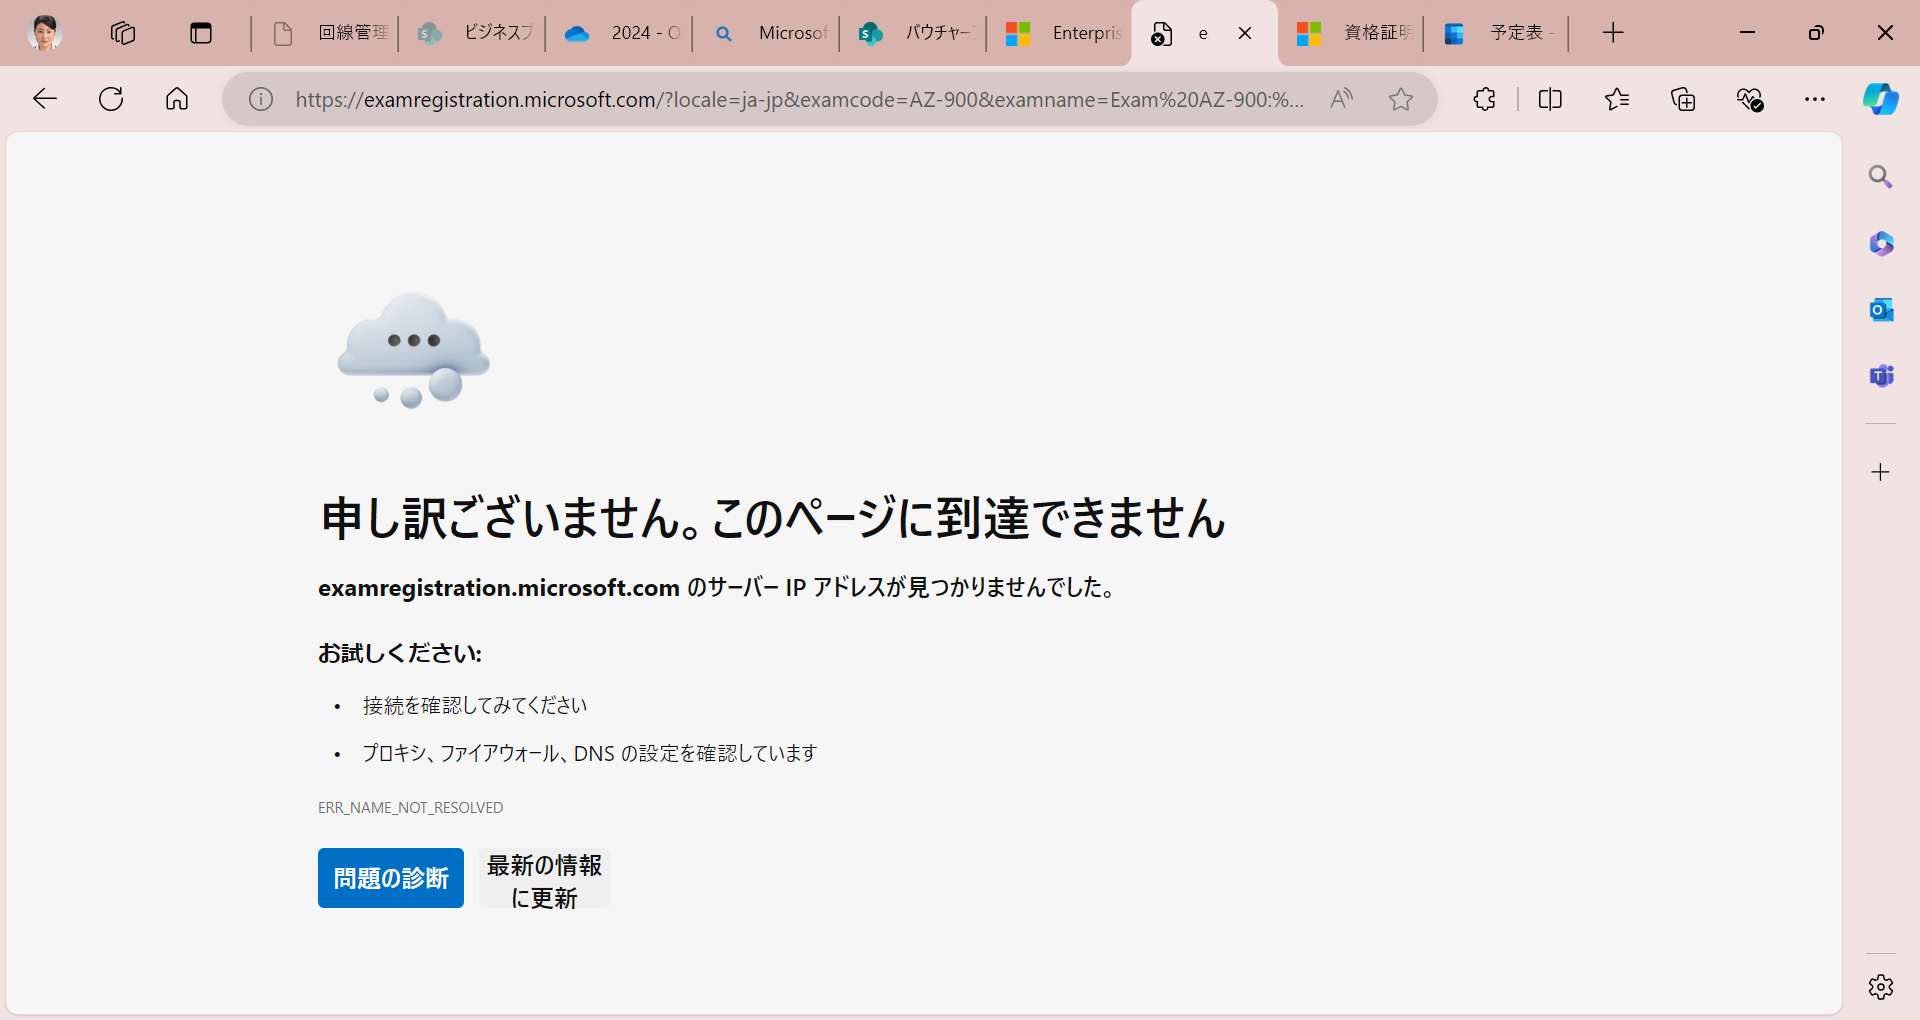
Task: Open Collections panel
Action: click(x=1683, y=99)
